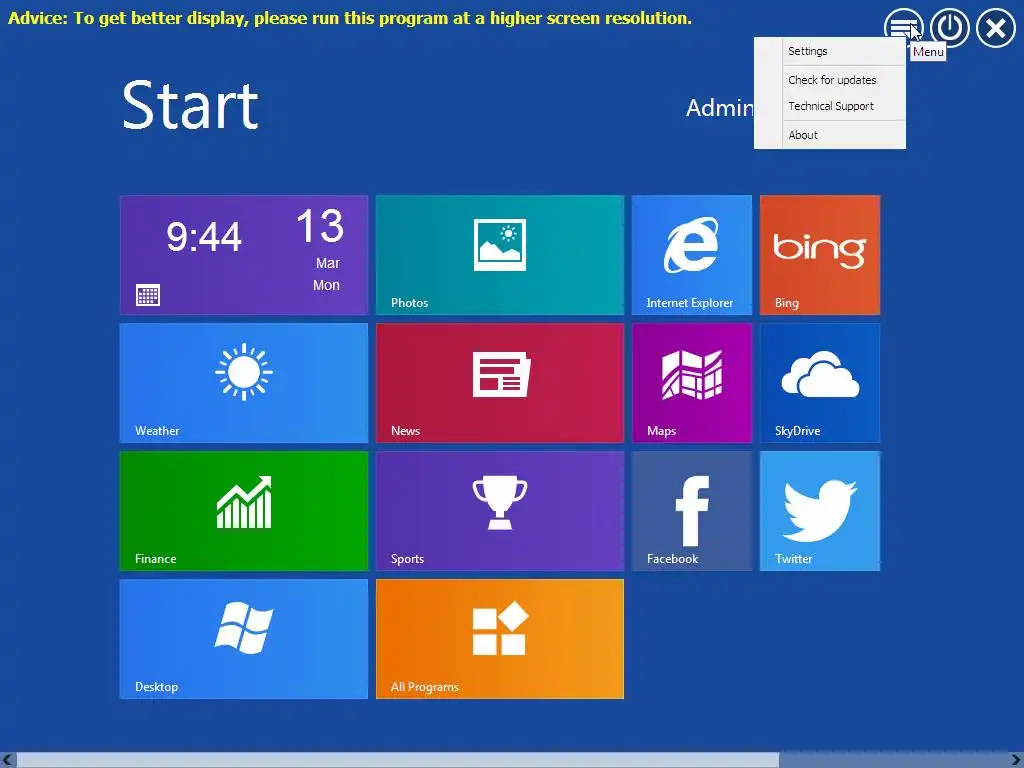
Task: Click the hamburger Menu button
Action: pos(903,27)
